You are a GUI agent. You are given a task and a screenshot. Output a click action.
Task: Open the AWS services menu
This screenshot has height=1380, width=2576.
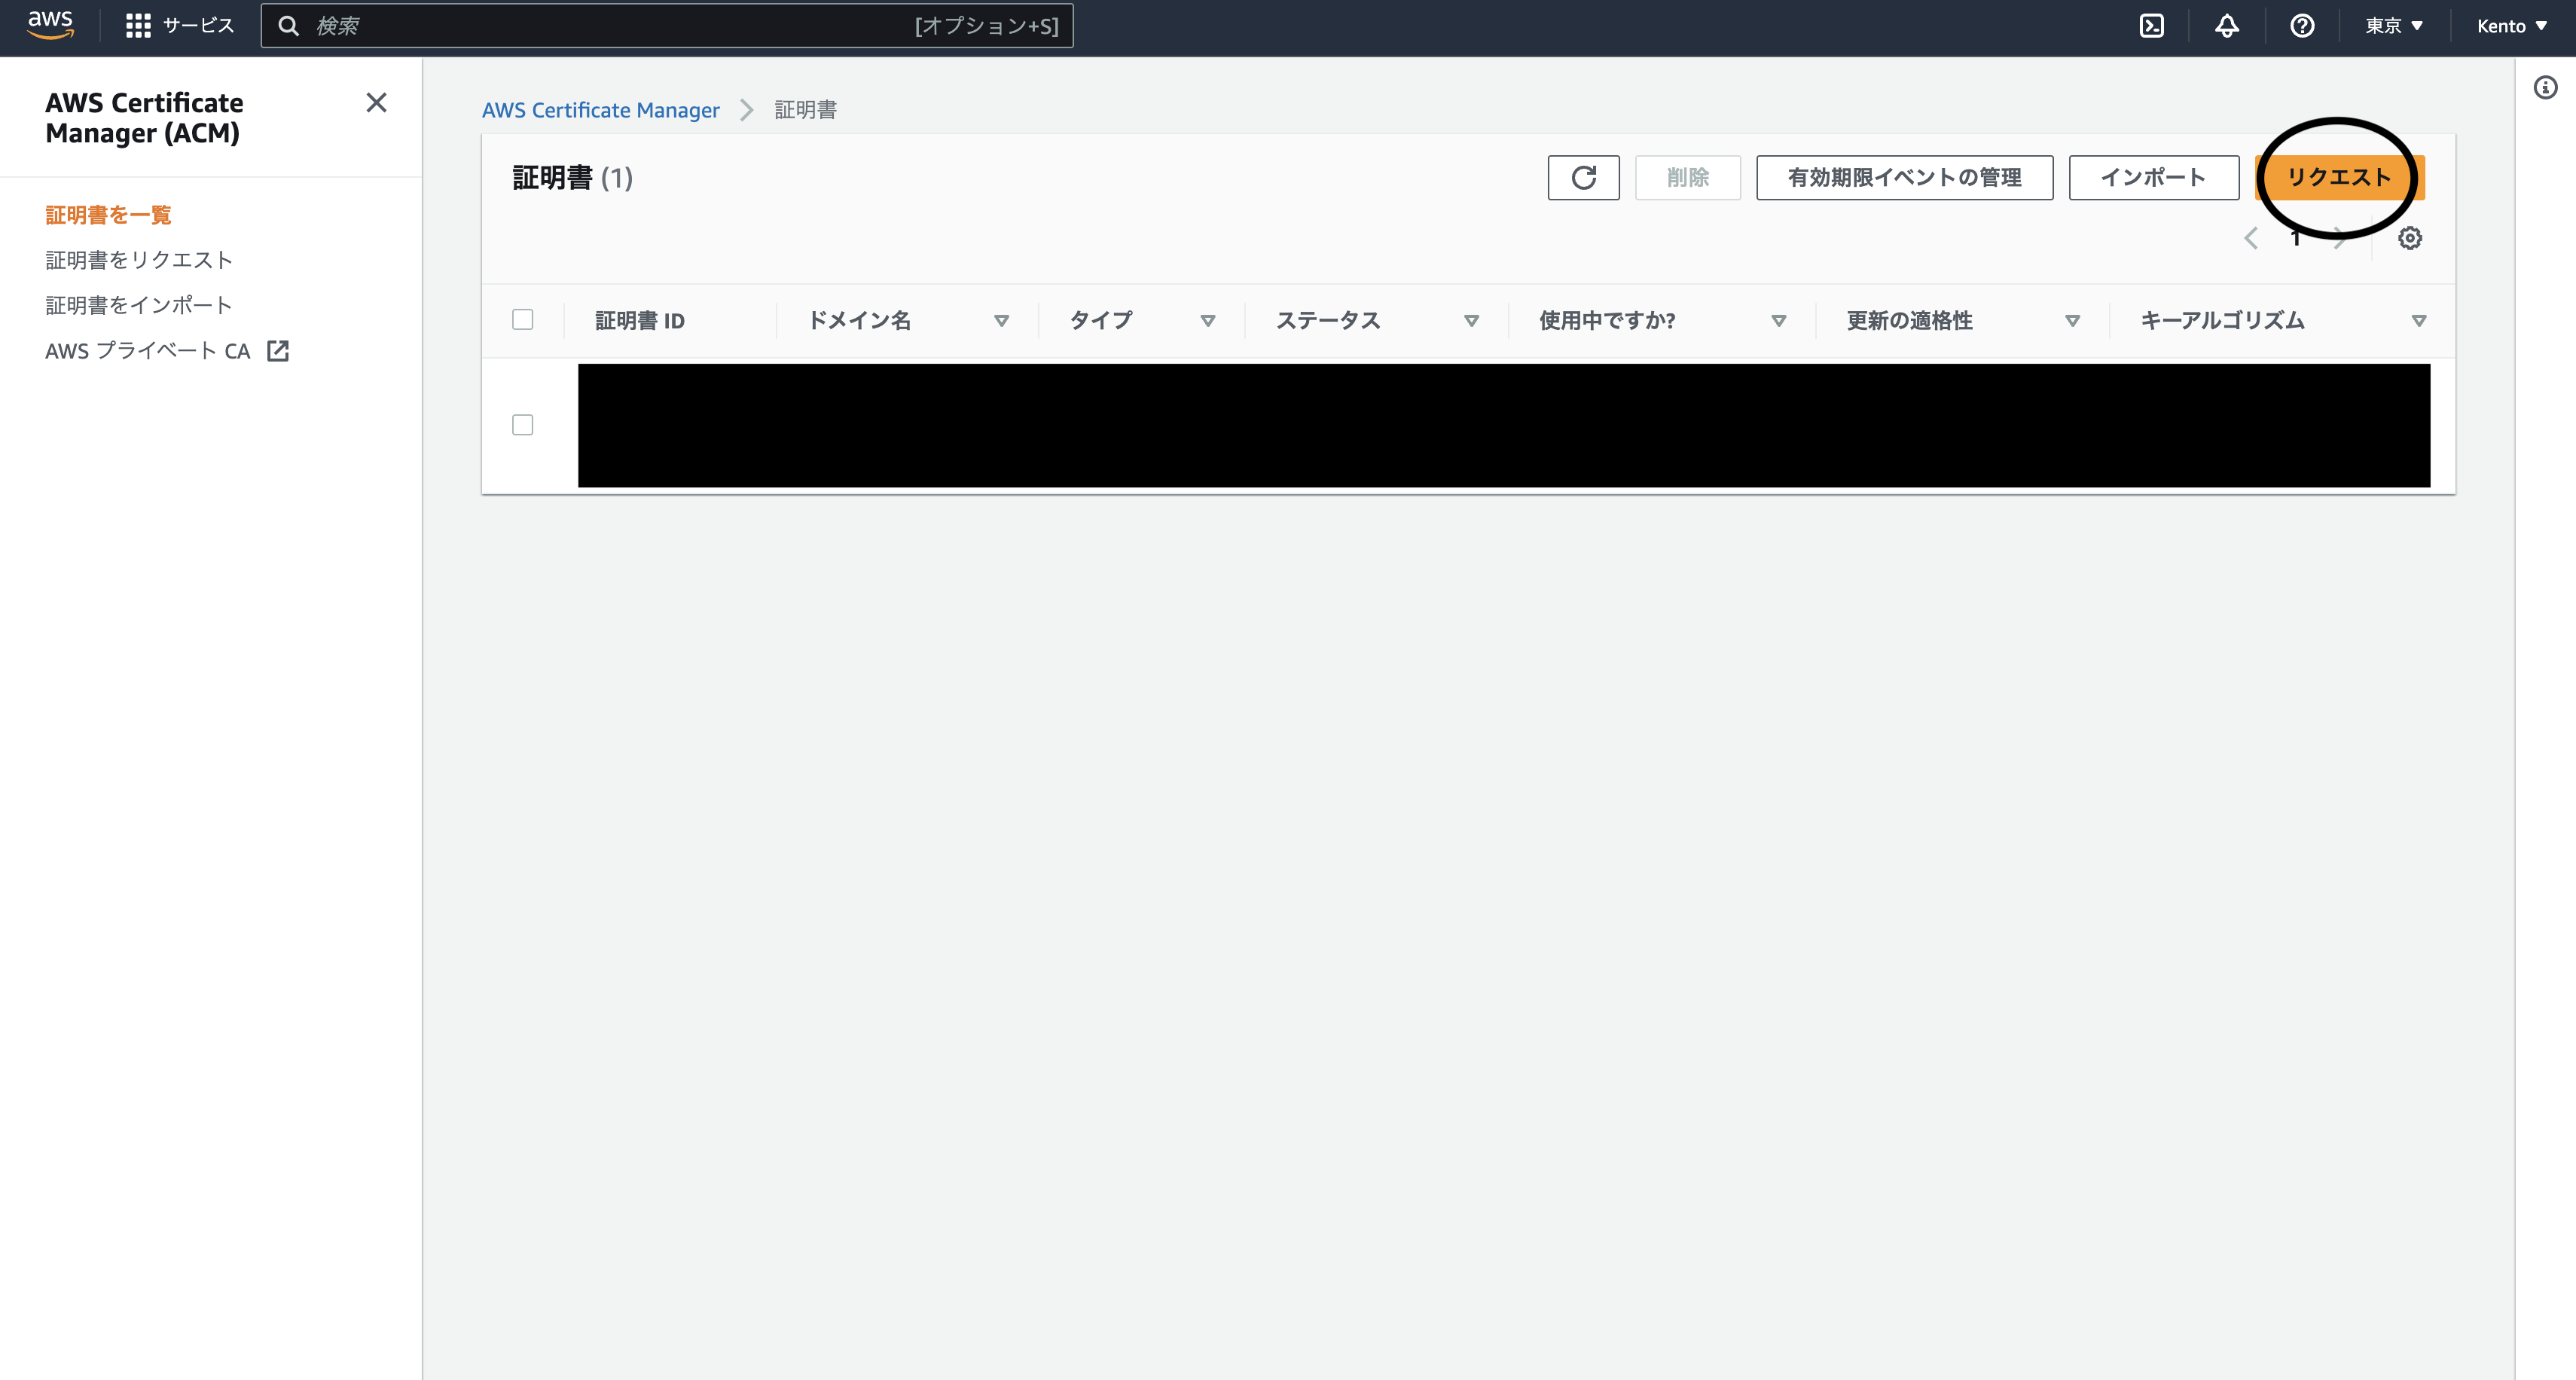[180, 26]
